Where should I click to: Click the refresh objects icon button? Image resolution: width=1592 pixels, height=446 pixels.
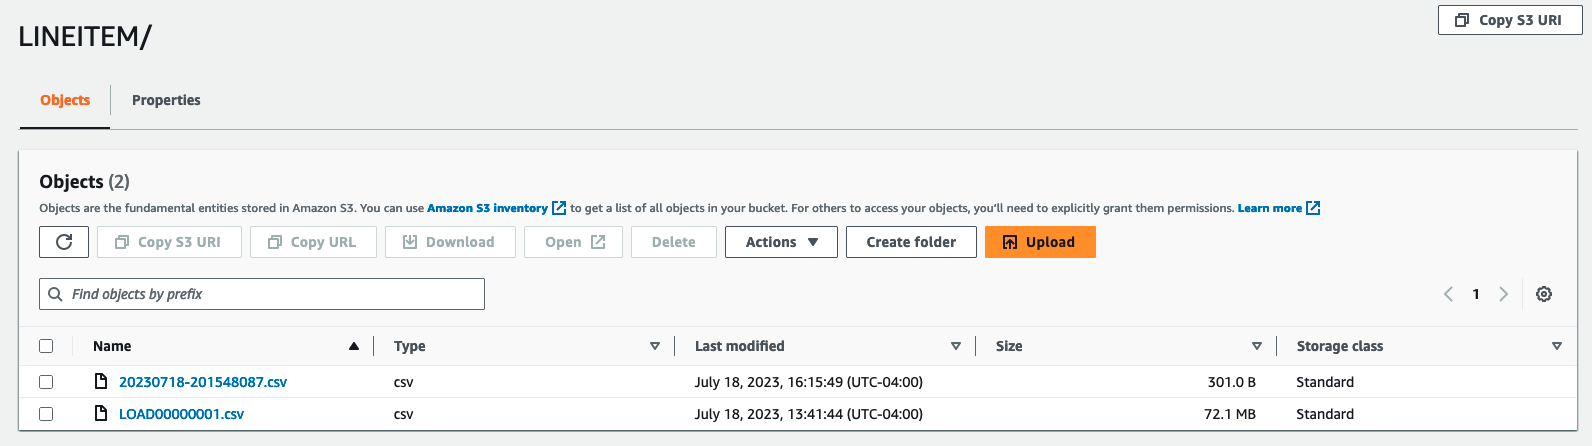pos(64,242)
